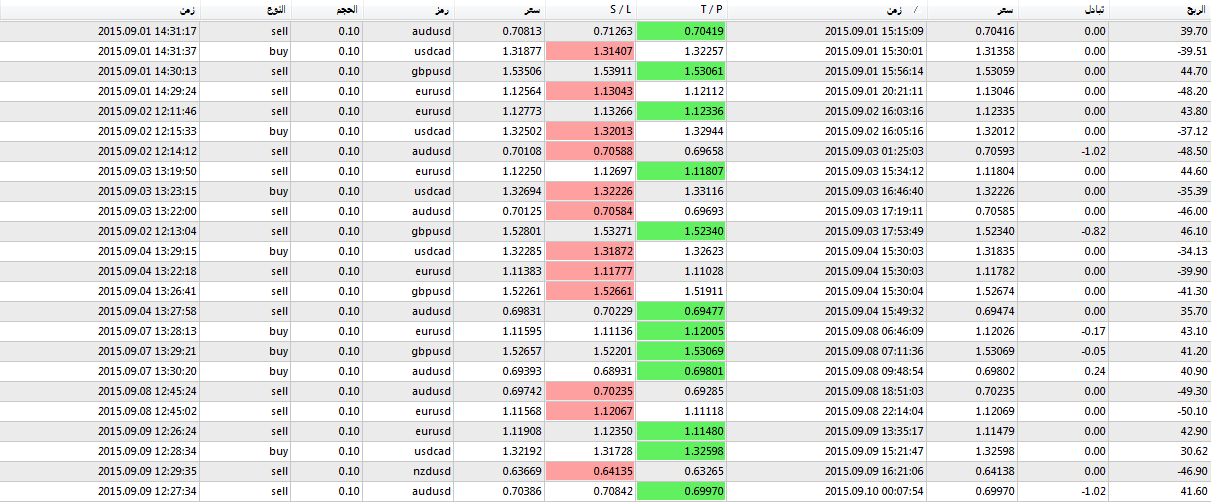This screenshot has width=1211, height=502.
Task: Click close time 2015.09.01 20:21:11
Action: [874, 91]
